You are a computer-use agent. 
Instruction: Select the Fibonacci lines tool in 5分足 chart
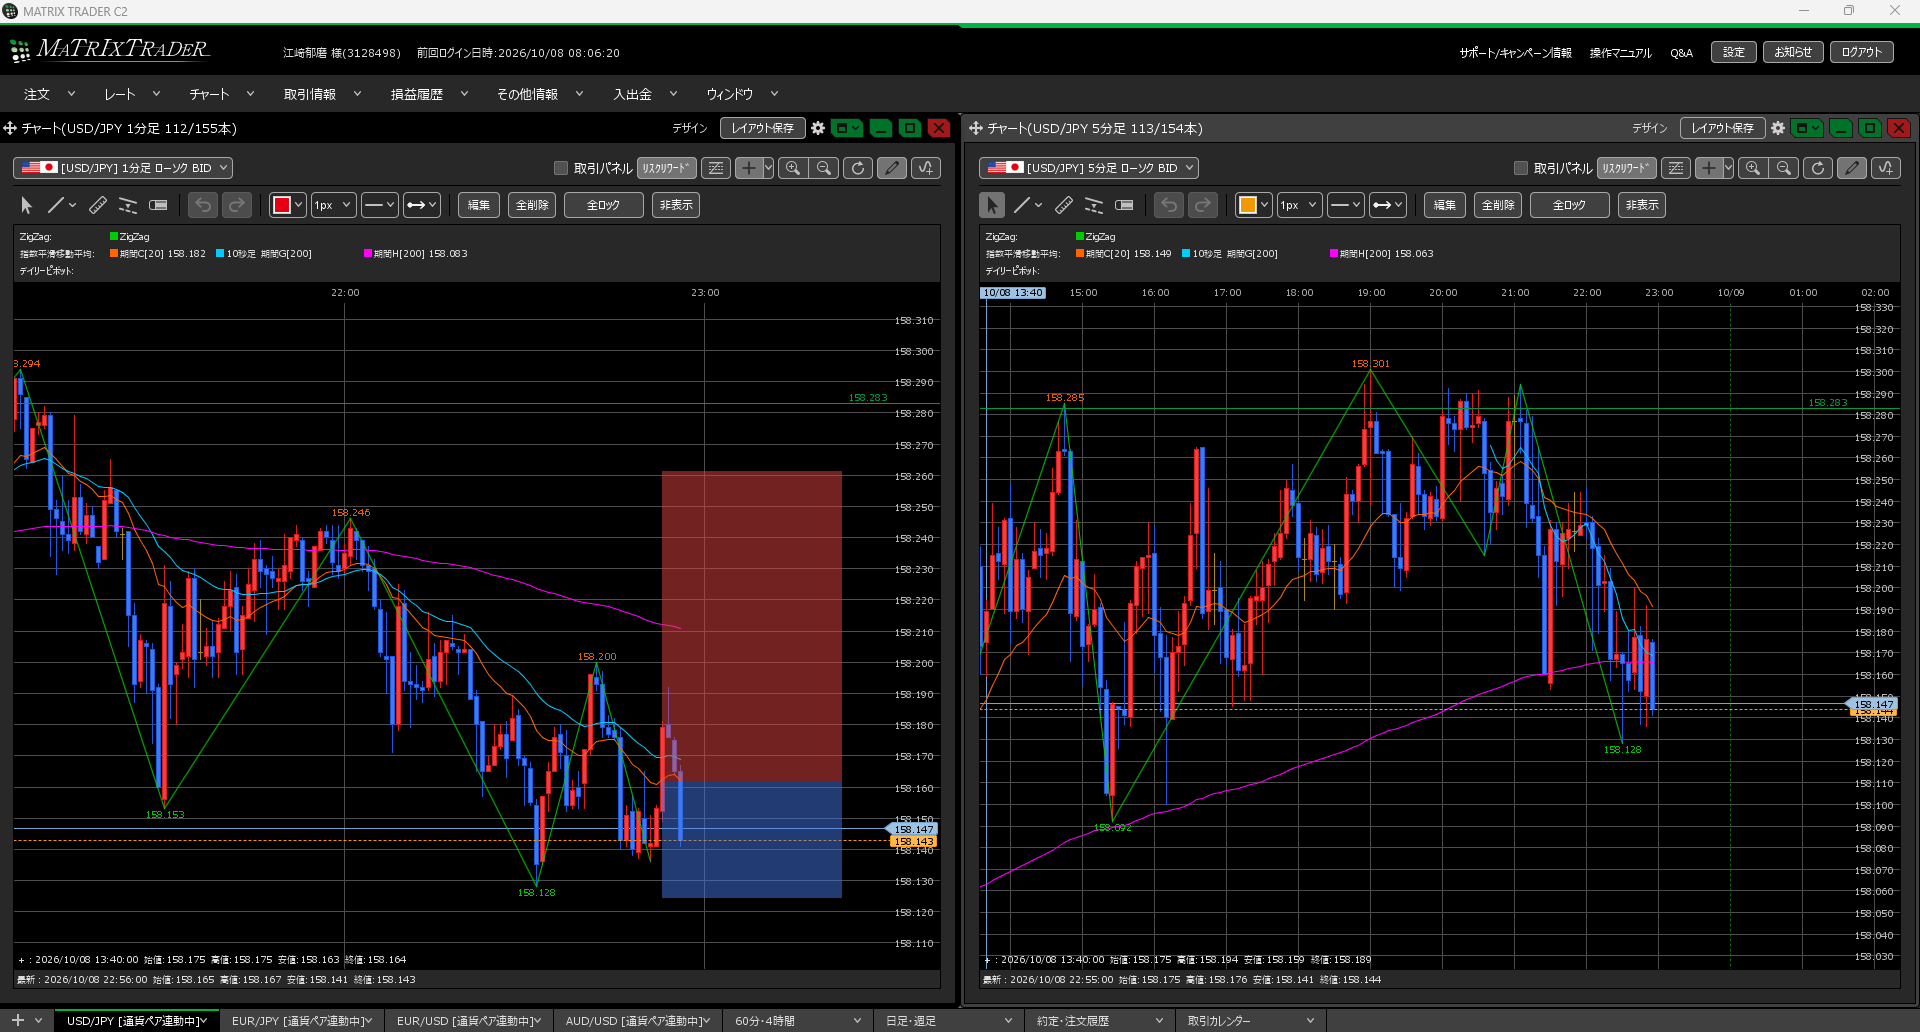pyautogui.click(x=1094, y=205)
